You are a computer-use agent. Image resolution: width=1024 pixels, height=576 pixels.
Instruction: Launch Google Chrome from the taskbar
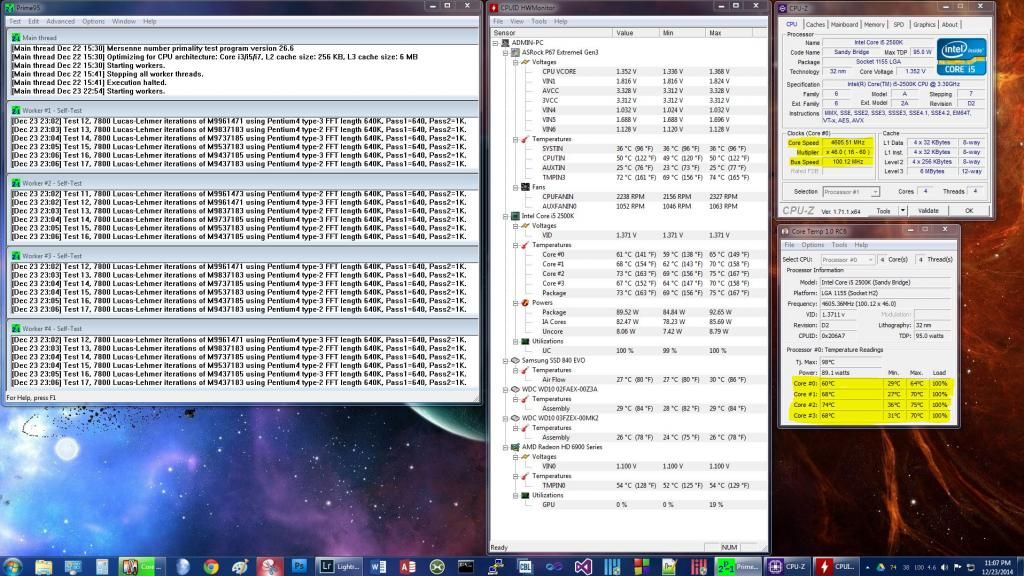210,566
